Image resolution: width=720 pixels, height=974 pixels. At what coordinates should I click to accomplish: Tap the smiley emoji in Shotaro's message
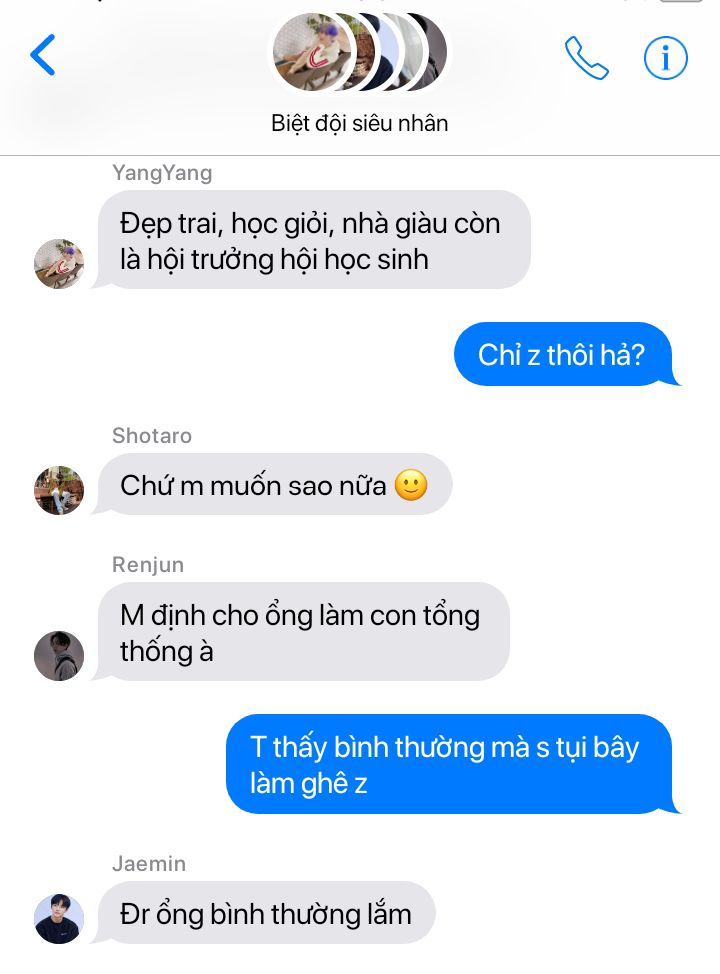[x=411, y=485]
